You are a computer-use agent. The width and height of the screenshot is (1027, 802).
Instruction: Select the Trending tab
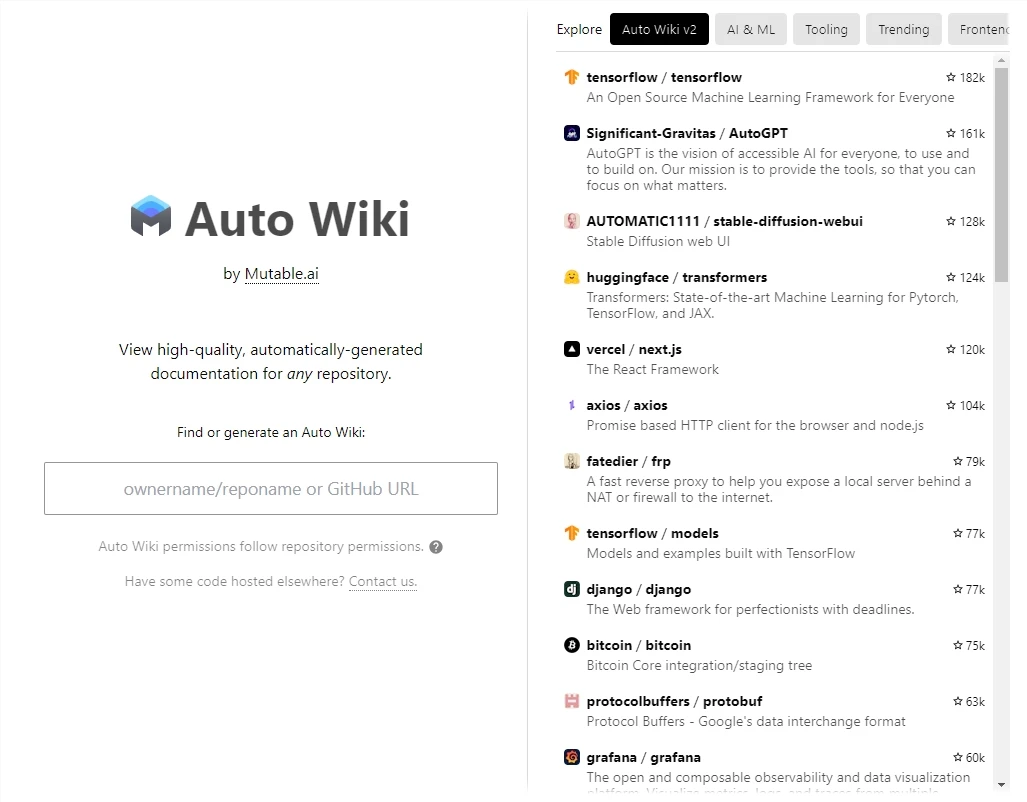tap(903, 29)
